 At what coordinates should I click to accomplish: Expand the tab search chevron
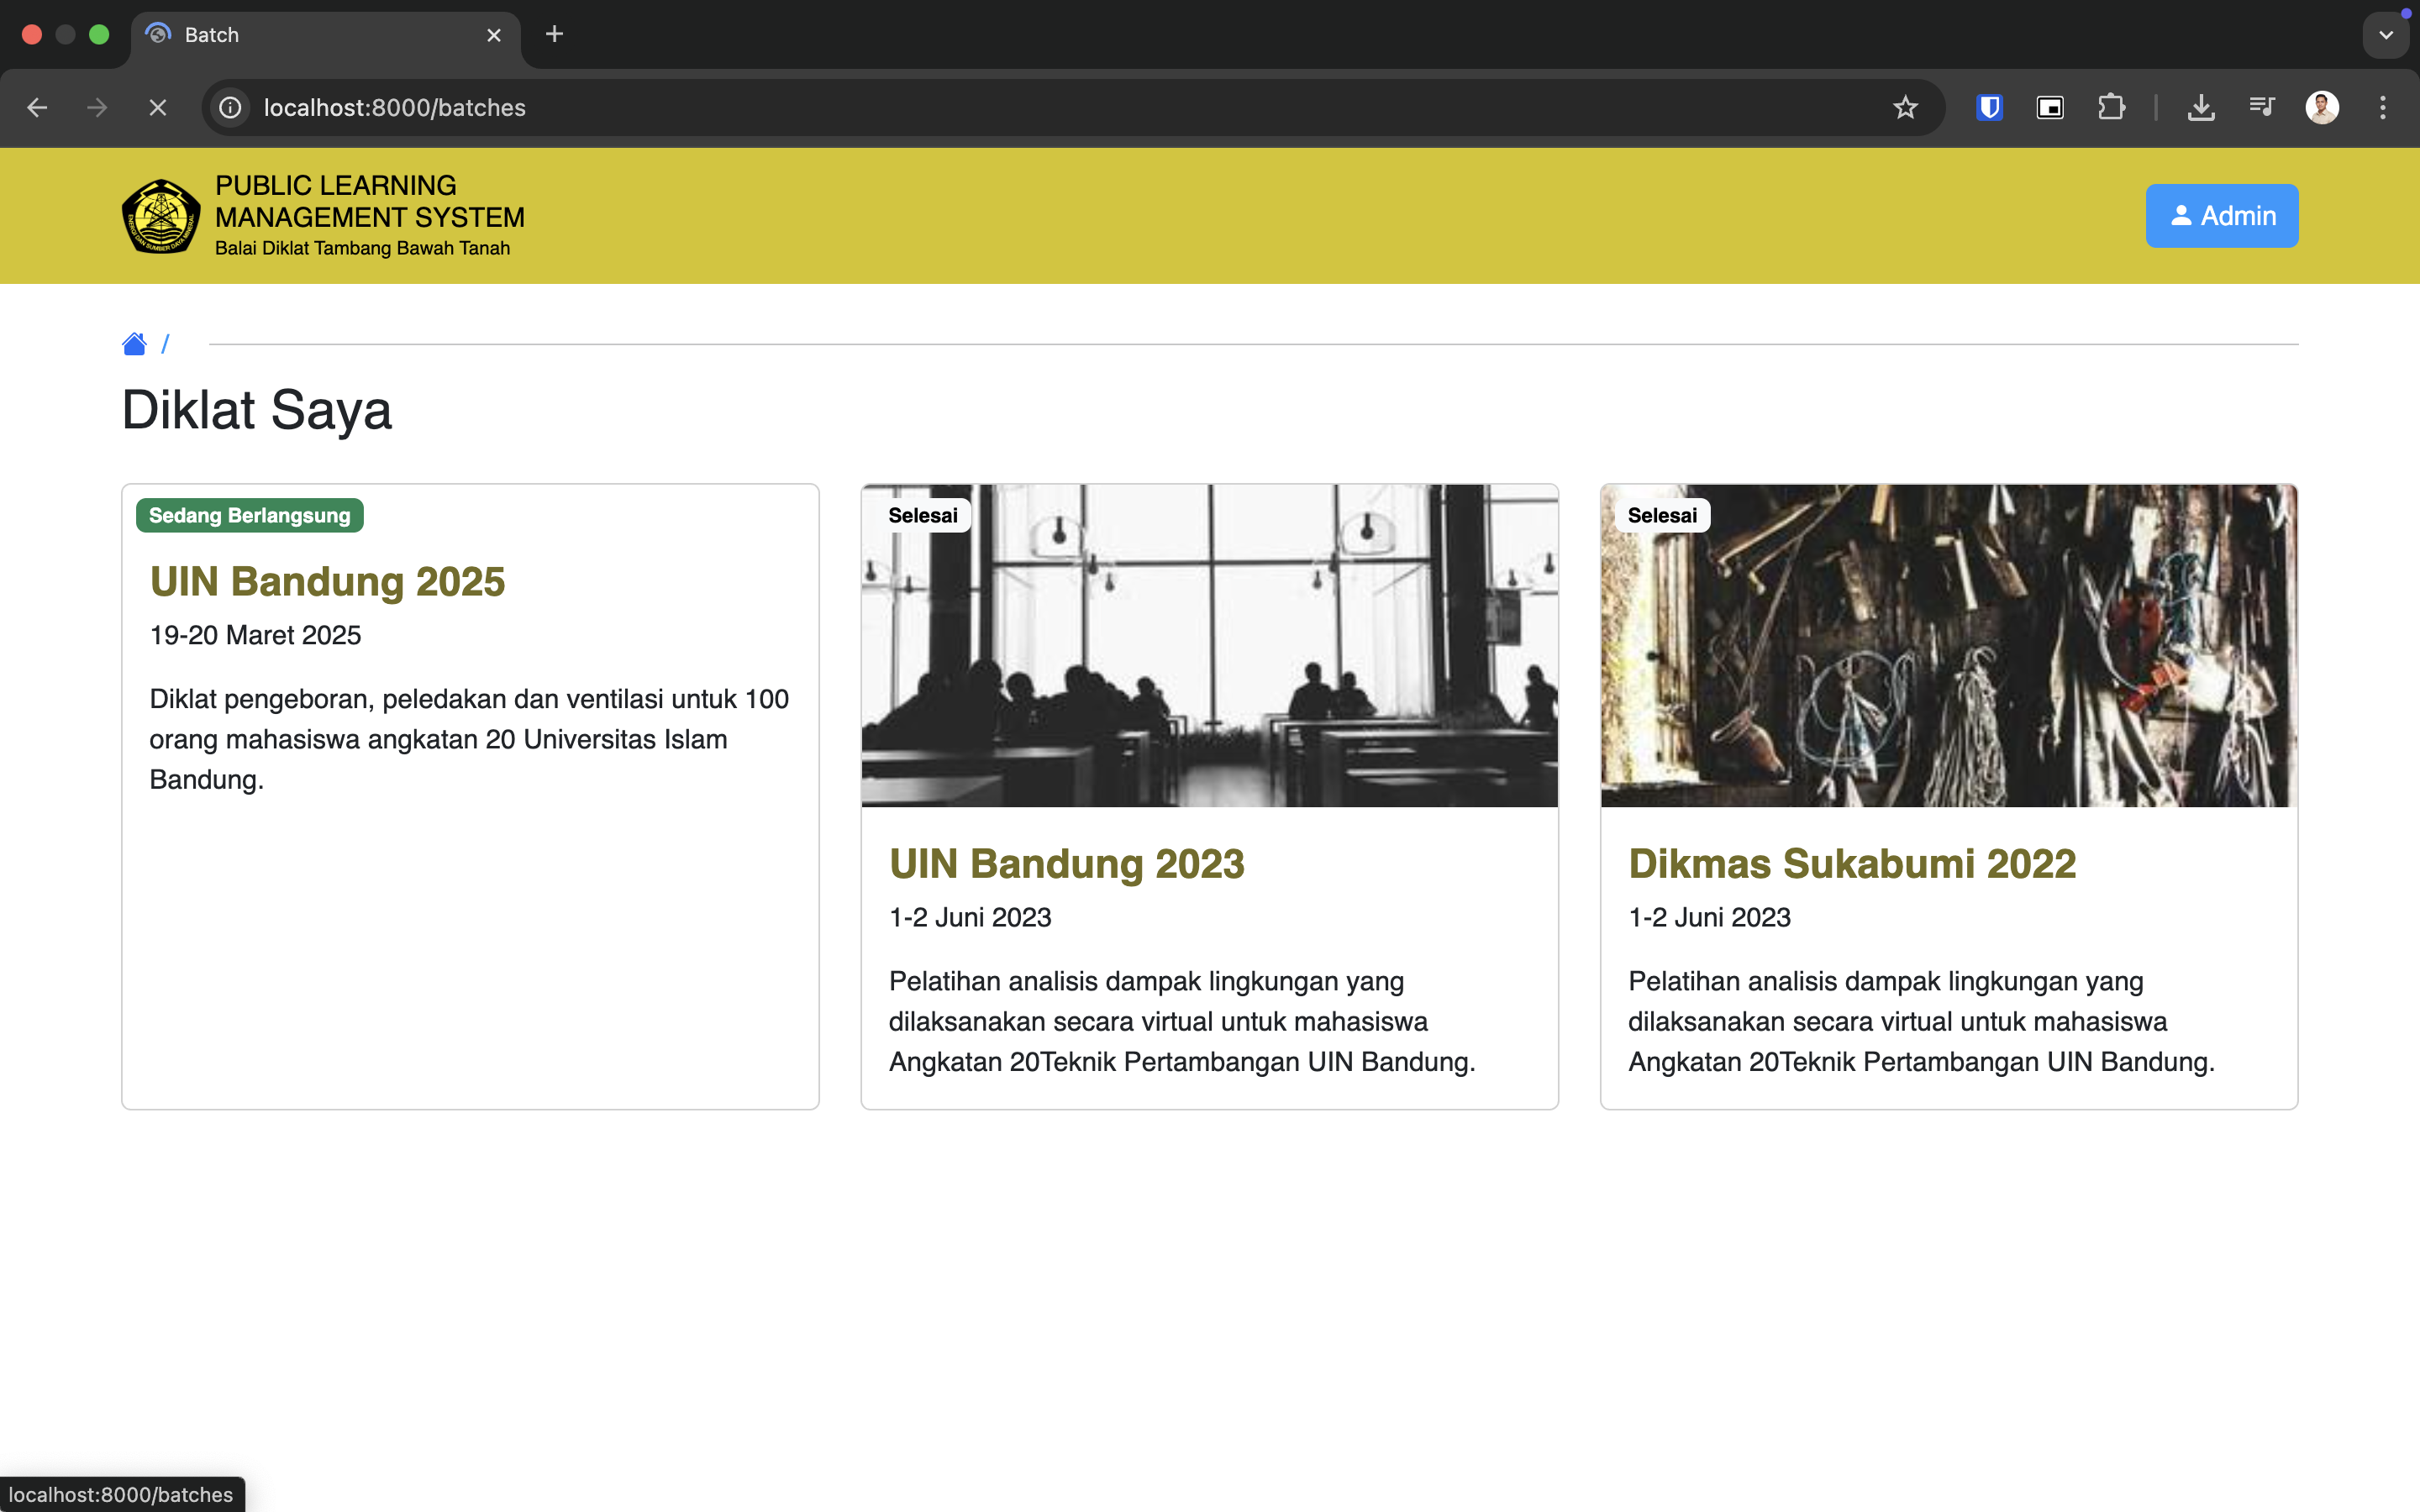(x=2385, y=35)
